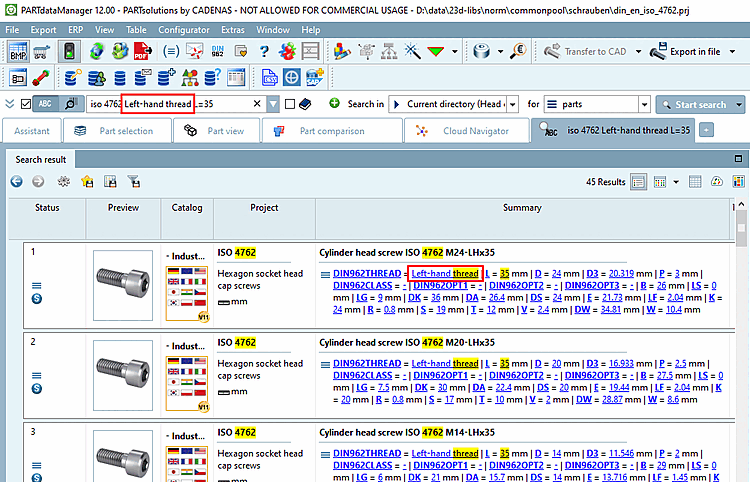Toggle the checkbox beside the book icon
This screenshot has height=482, width=750.
click(x=290, y=104)
